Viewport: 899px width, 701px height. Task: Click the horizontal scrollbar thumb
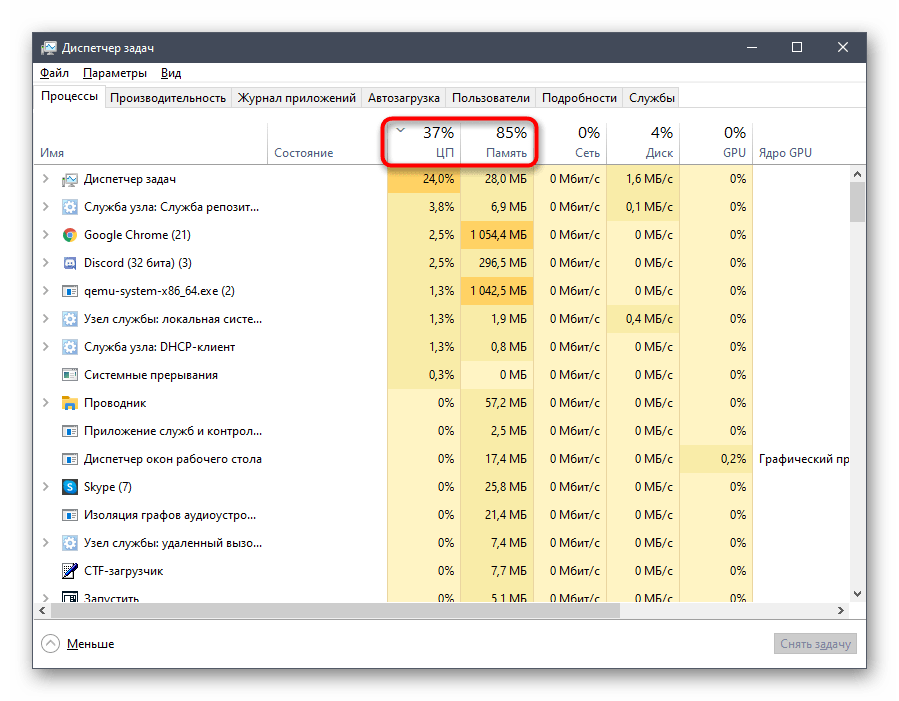[330, 610]
